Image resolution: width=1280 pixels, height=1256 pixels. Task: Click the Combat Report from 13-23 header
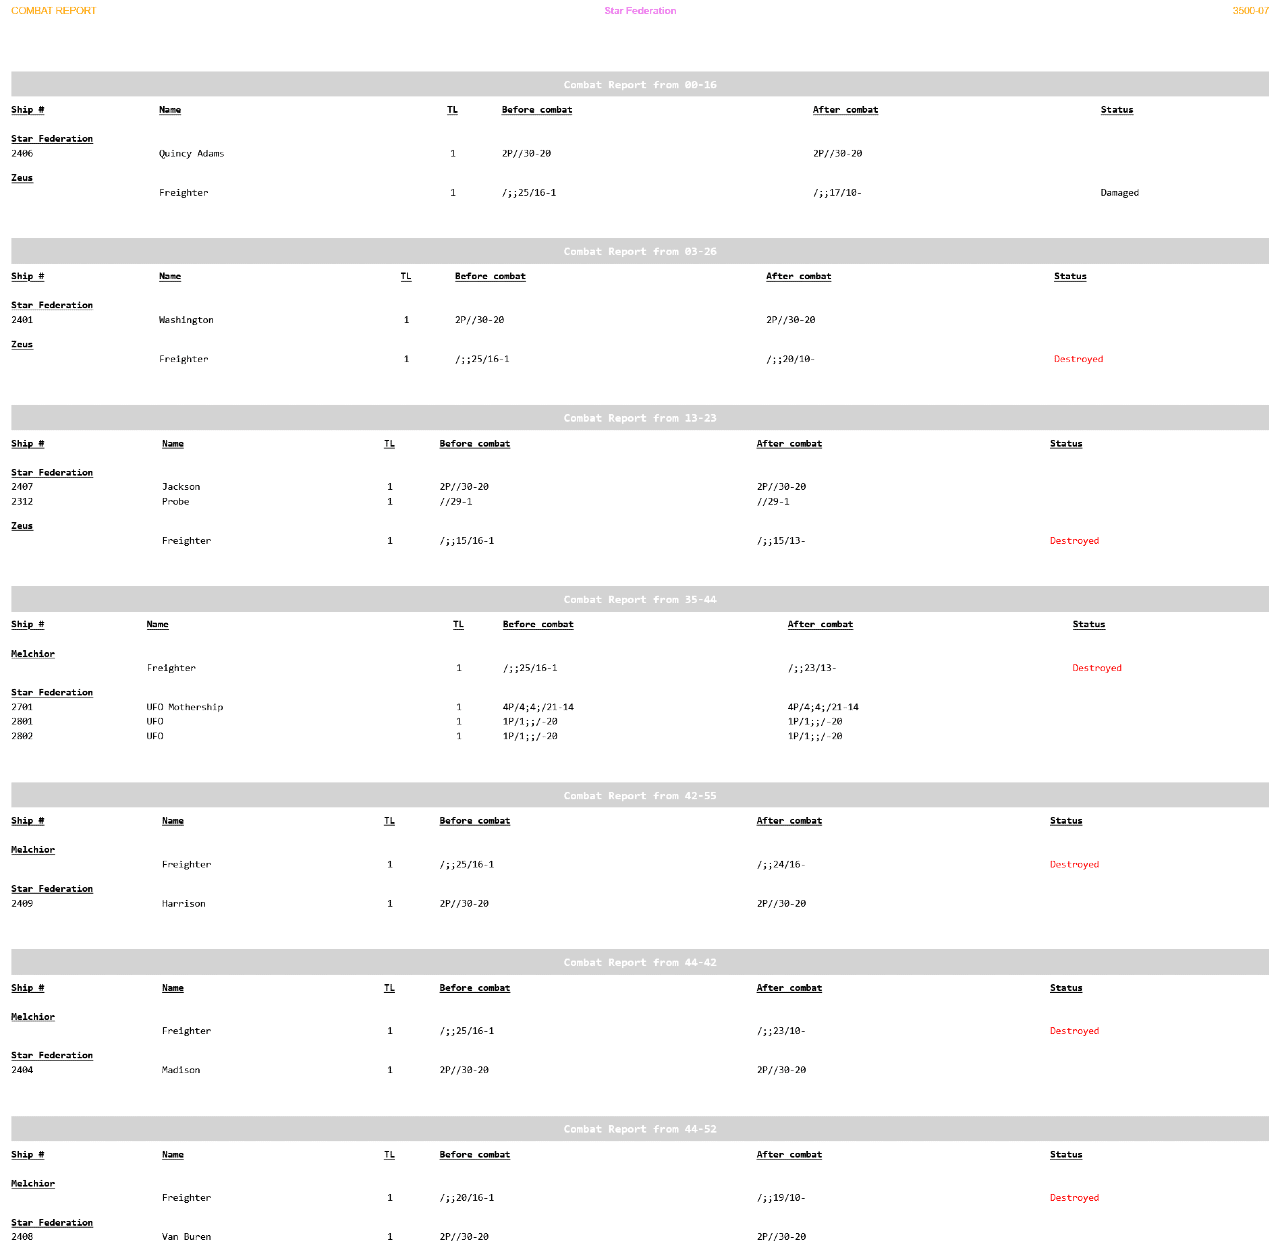(640, 418)
